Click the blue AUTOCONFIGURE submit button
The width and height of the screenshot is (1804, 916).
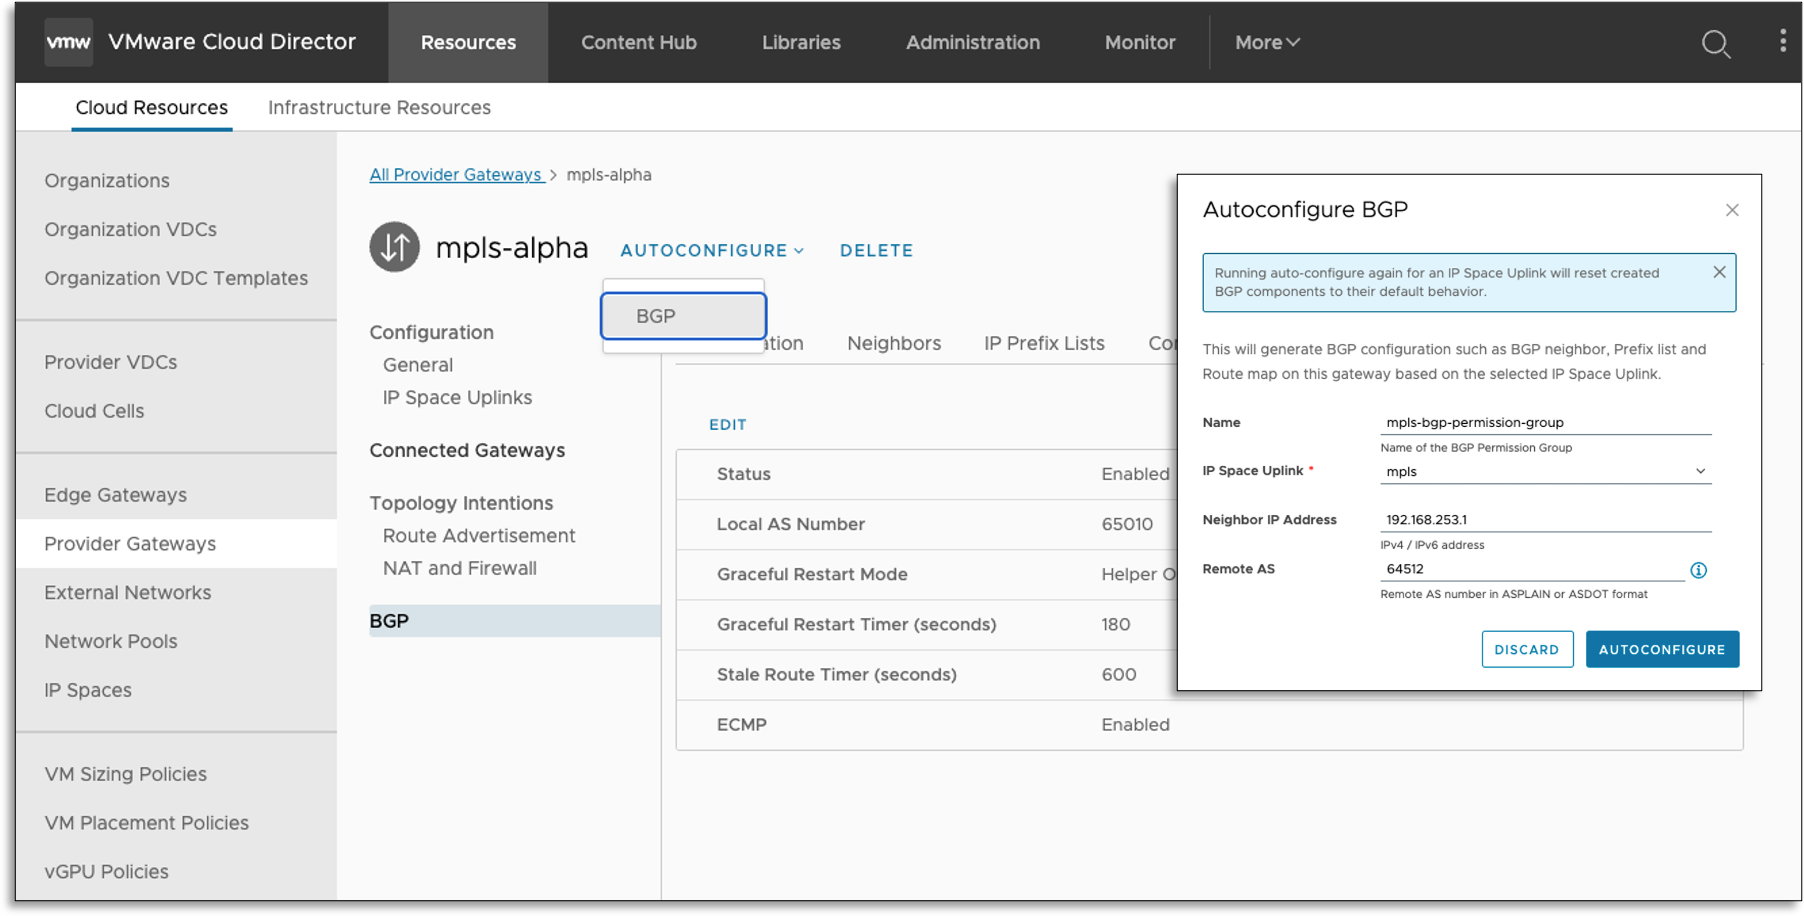(1661, 649)
